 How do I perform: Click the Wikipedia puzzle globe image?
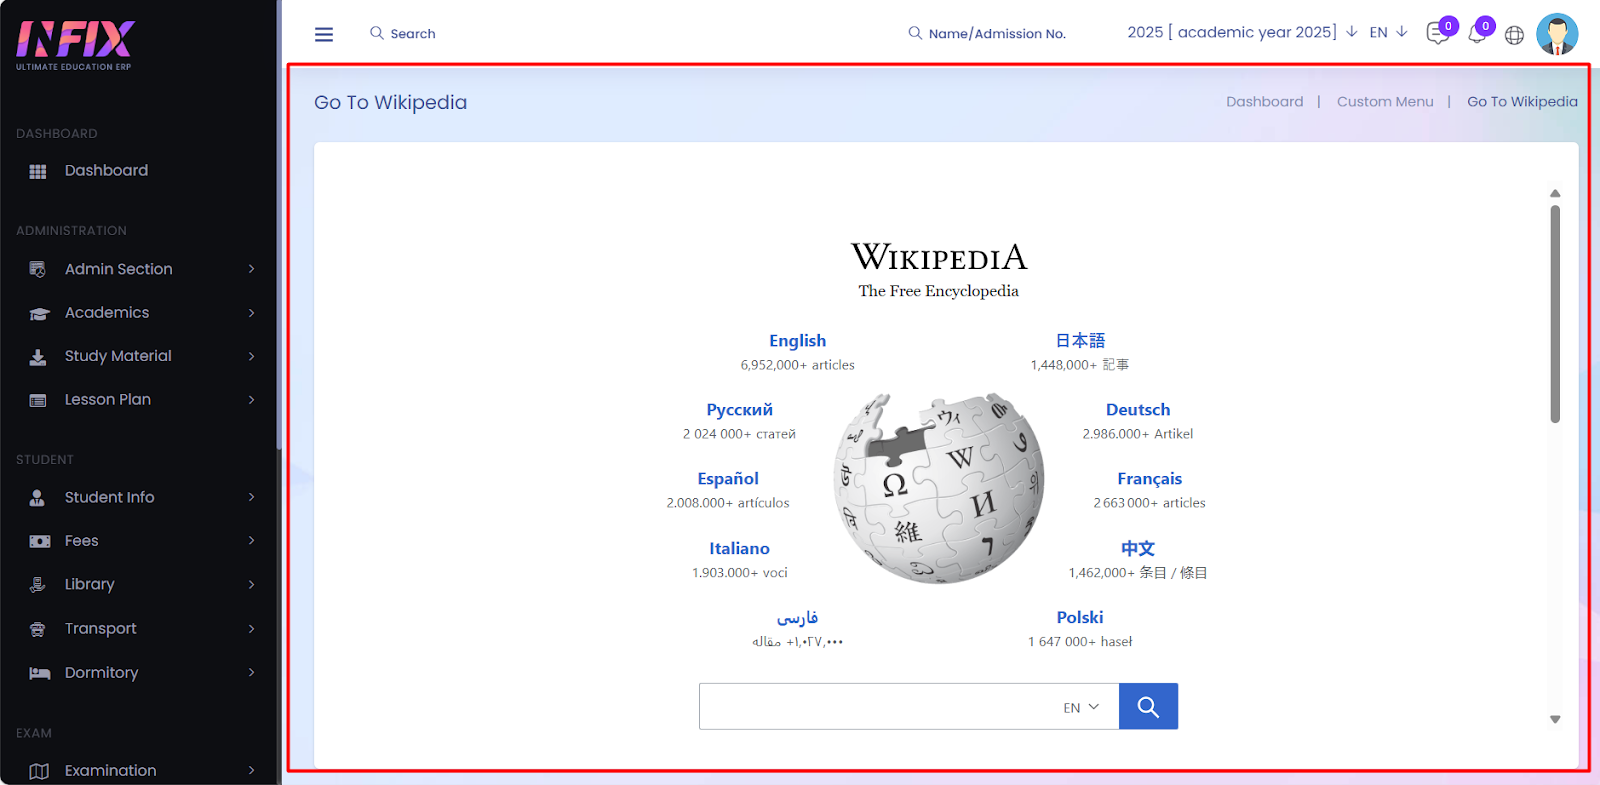tap(939, 487)
